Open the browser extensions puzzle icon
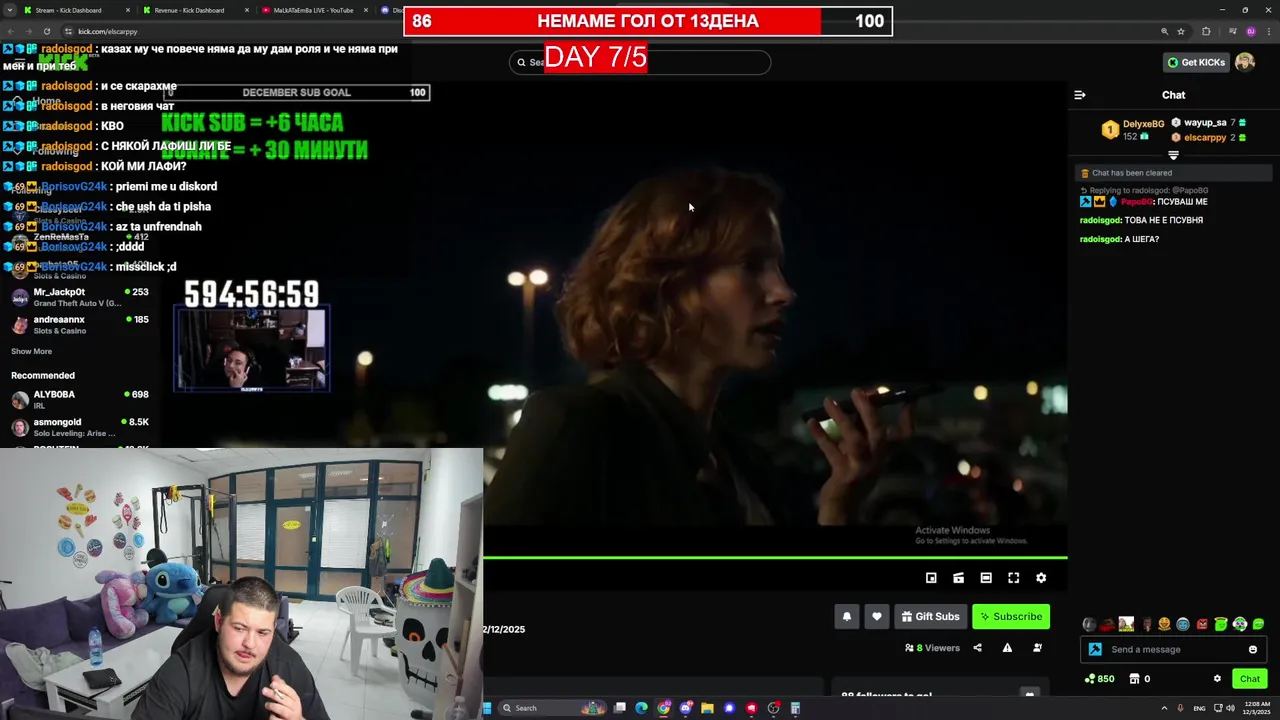Screen dimensions: 1280x720 1206,31
